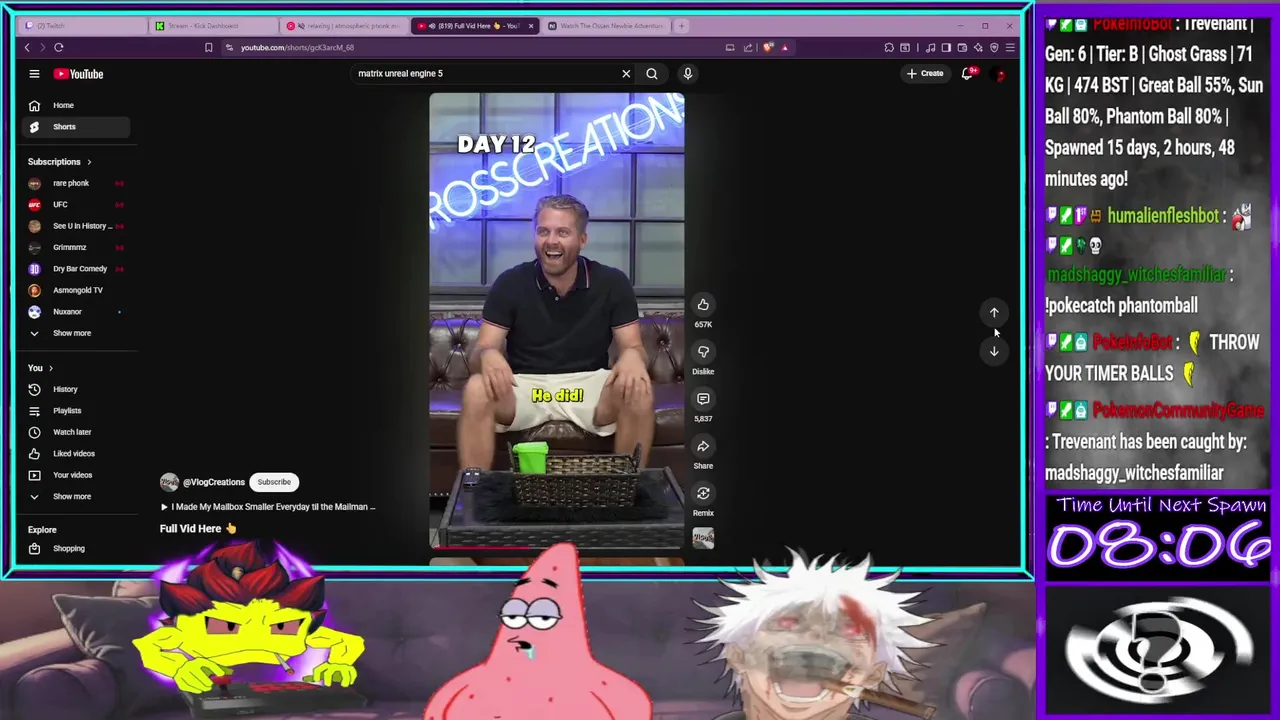Open the linked Mailbox video title
Image resolution: width=1280 pixels, height=720 pixels.
coord(268,507)
